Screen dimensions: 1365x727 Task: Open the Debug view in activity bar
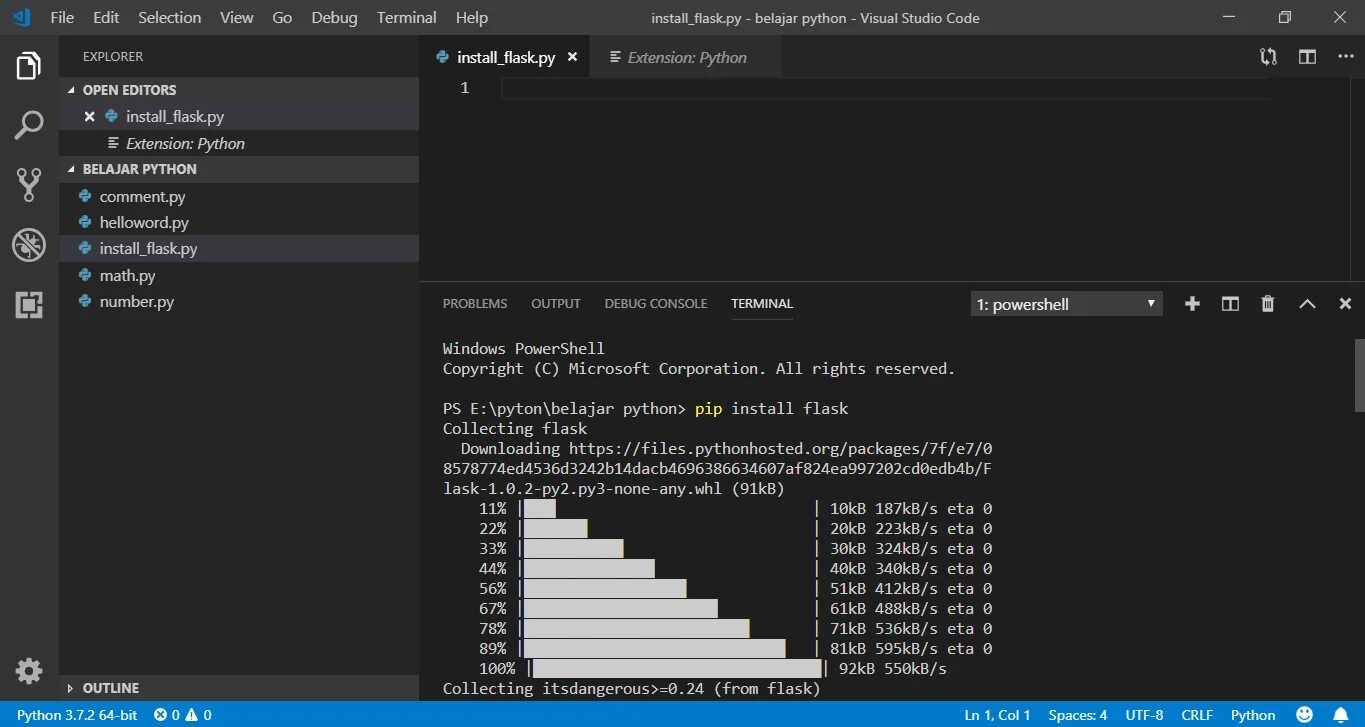(x=29, y=245)
